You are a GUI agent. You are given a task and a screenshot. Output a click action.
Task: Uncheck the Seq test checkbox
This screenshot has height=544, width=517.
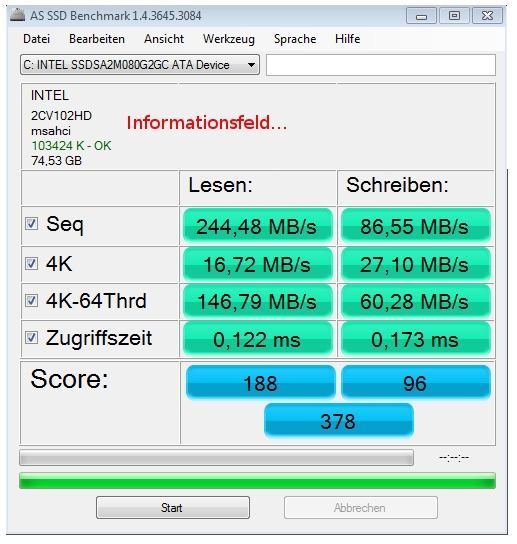coord(31,224)
